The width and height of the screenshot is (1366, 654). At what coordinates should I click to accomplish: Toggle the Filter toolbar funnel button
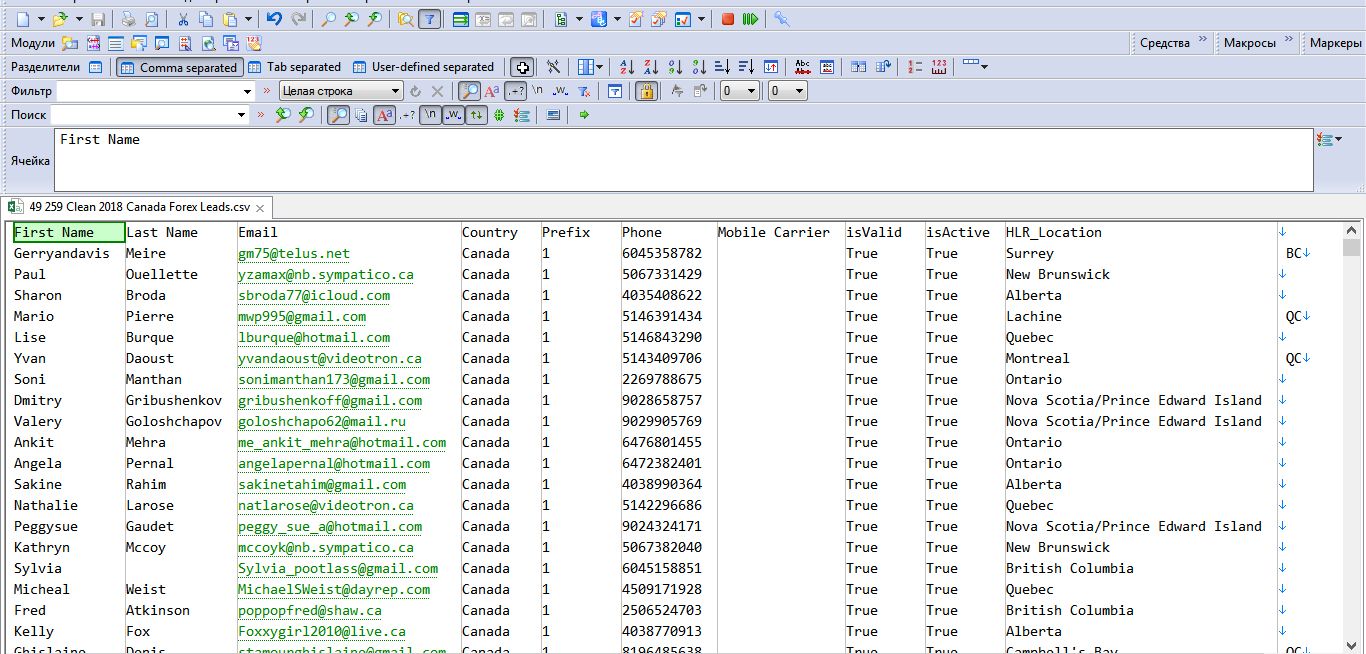click(429, 19)
